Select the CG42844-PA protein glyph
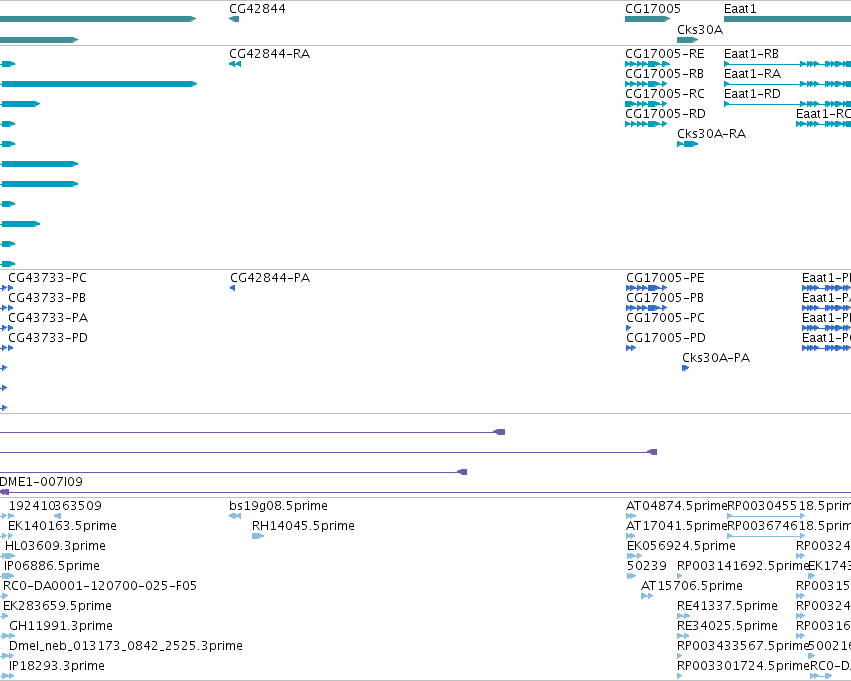 [x=233, y=288]
